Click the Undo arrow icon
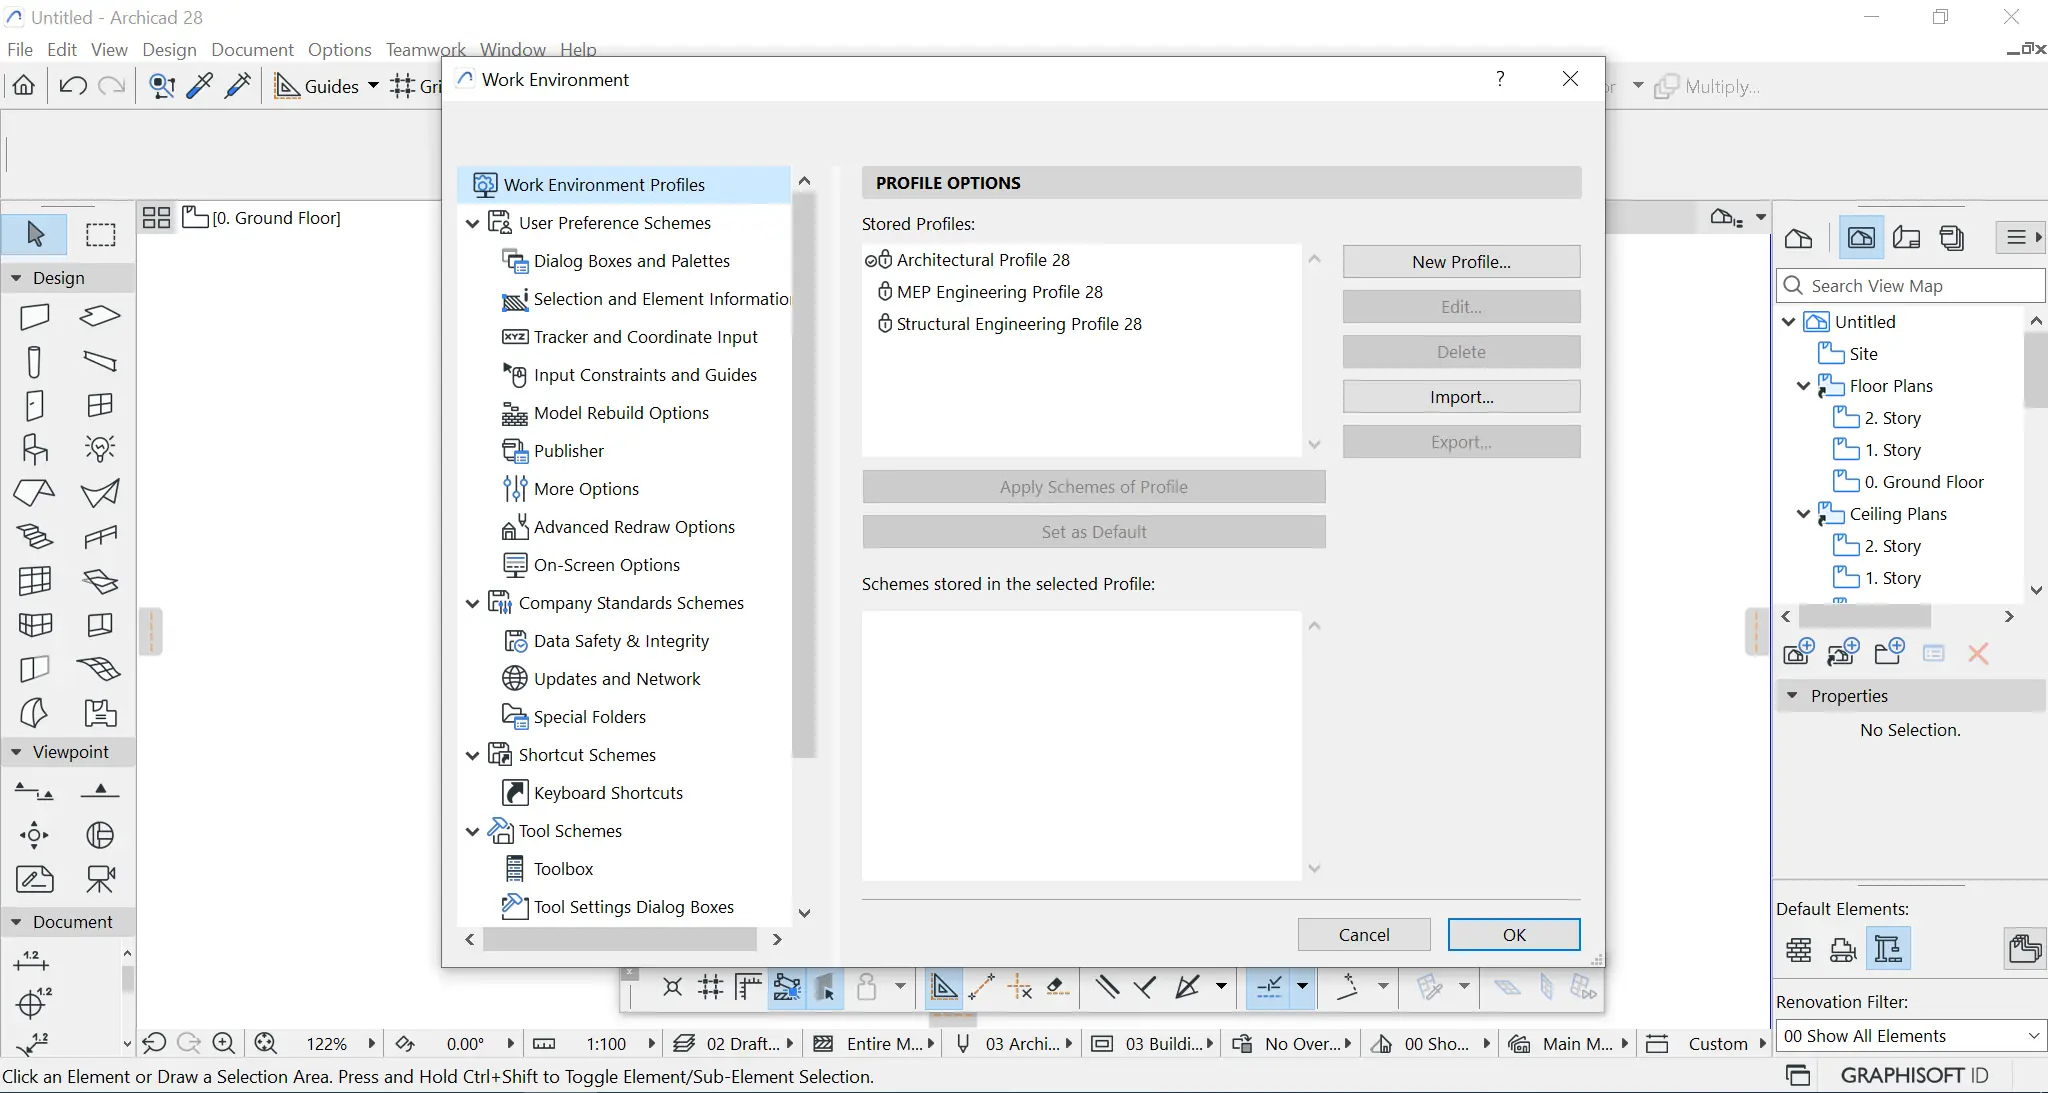 72,86
